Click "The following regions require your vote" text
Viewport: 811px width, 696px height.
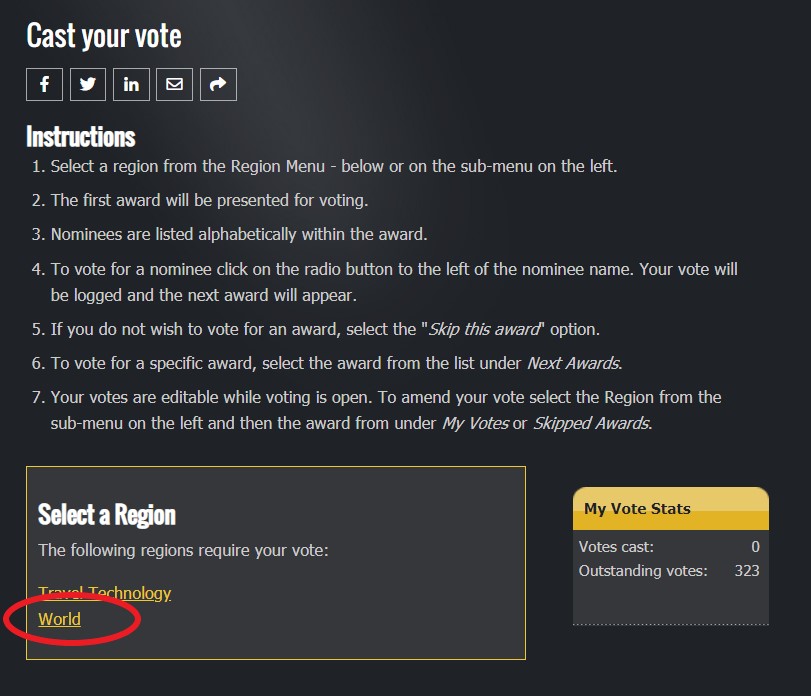tap(183, 550)
